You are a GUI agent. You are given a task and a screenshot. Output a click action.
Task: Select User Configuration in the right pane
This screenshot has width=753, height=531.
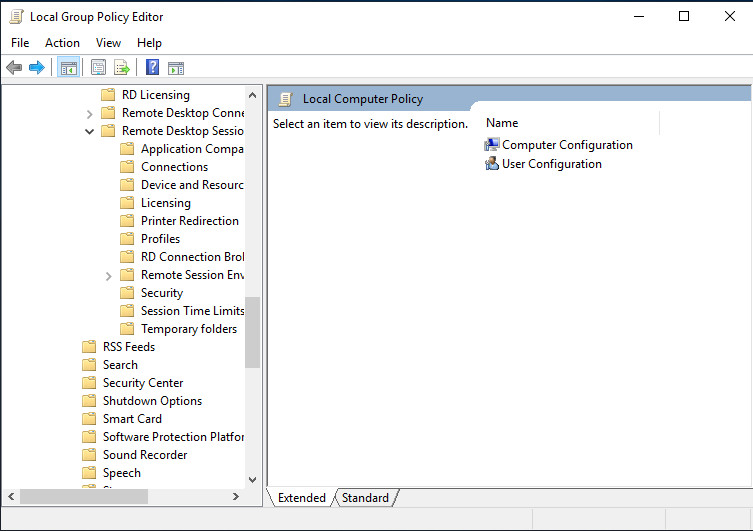pyautogui.click(x=551, y=164)
